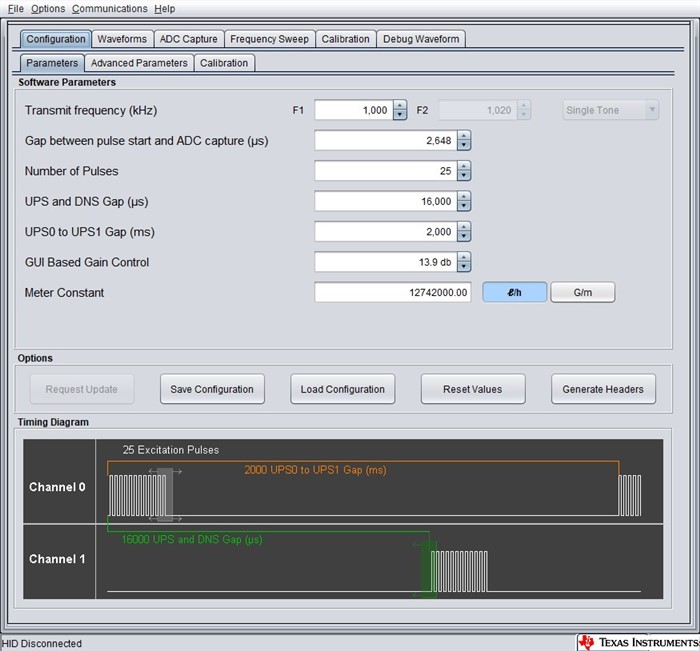Click the Number of Pulses field
The width and height of the screenshot is (700, 651).
(x=386, y=171)
